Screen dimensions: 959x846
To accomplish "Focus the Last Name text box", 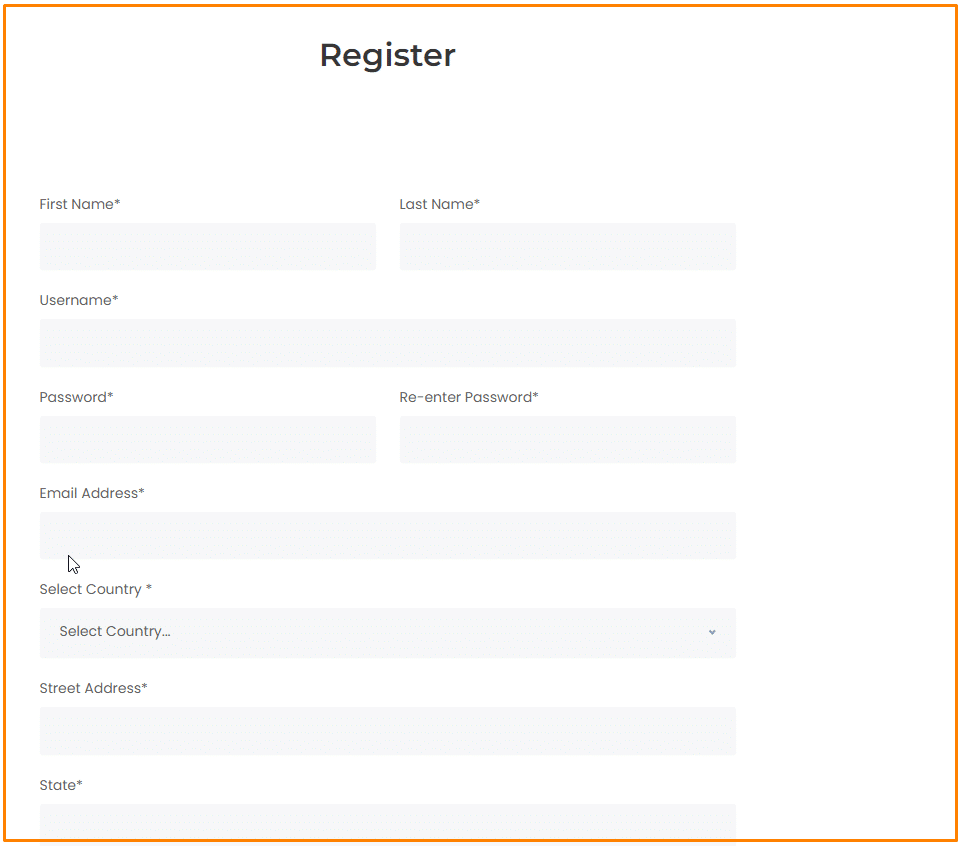I will tap(567, 247).
